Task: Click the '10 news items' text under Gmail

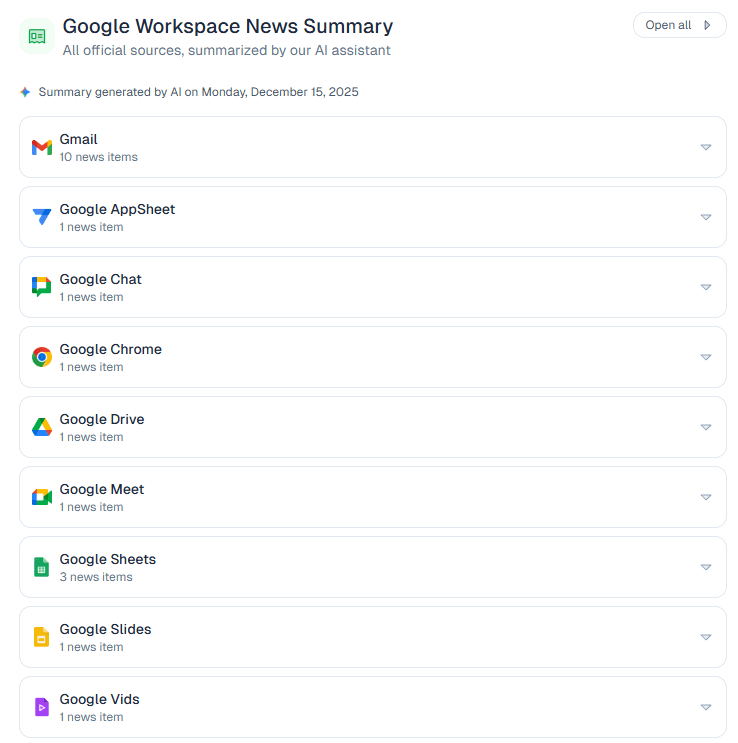Action: click(x=98, y=157)
